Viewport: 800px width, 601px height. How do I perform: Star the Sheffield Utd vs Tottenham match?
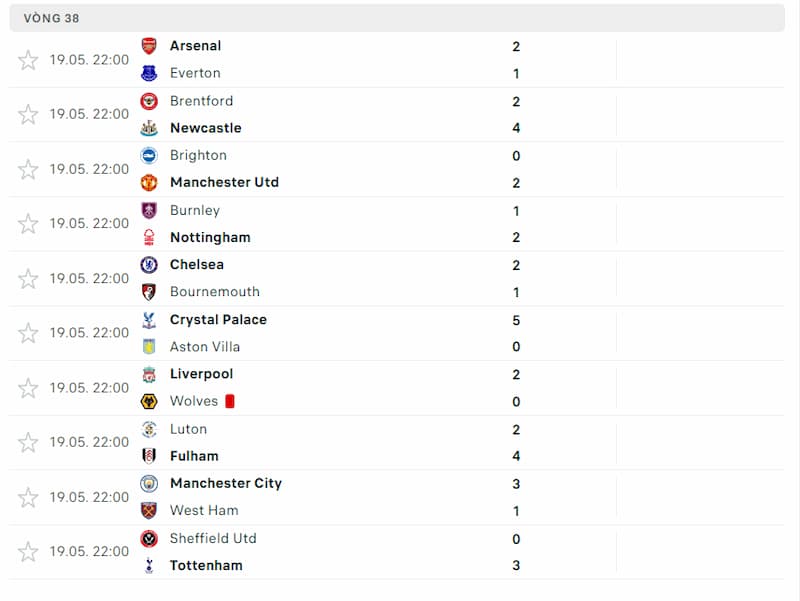pos(28,551)
